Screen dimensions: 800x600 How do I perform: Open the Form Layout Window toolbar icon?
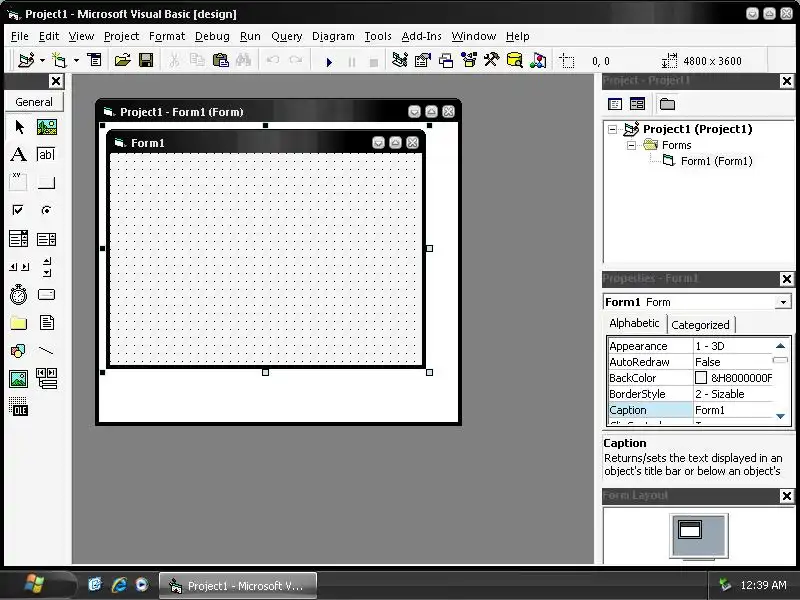(x=446, y=61)
